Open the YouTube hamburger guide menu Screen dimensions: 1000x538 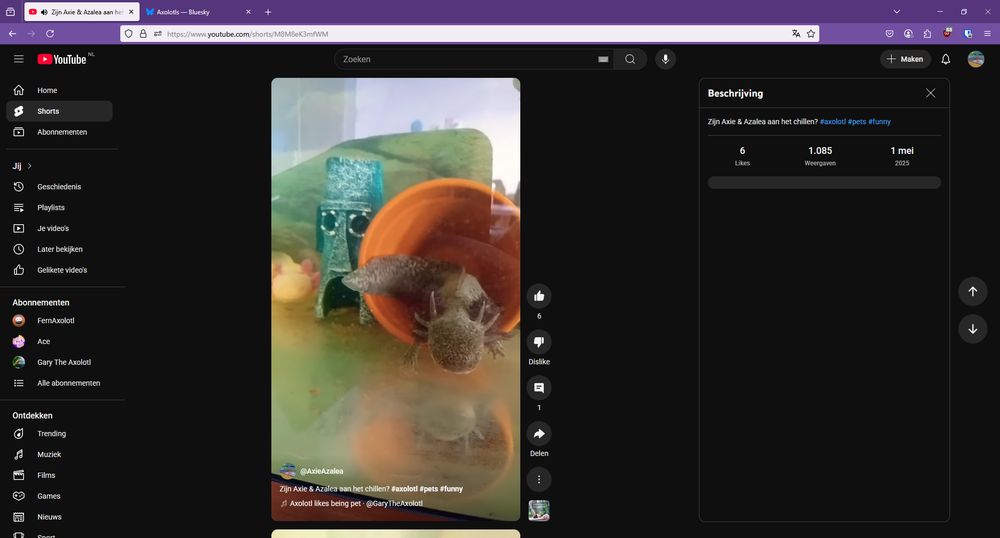pyautogui.click(x=18, y=59)
